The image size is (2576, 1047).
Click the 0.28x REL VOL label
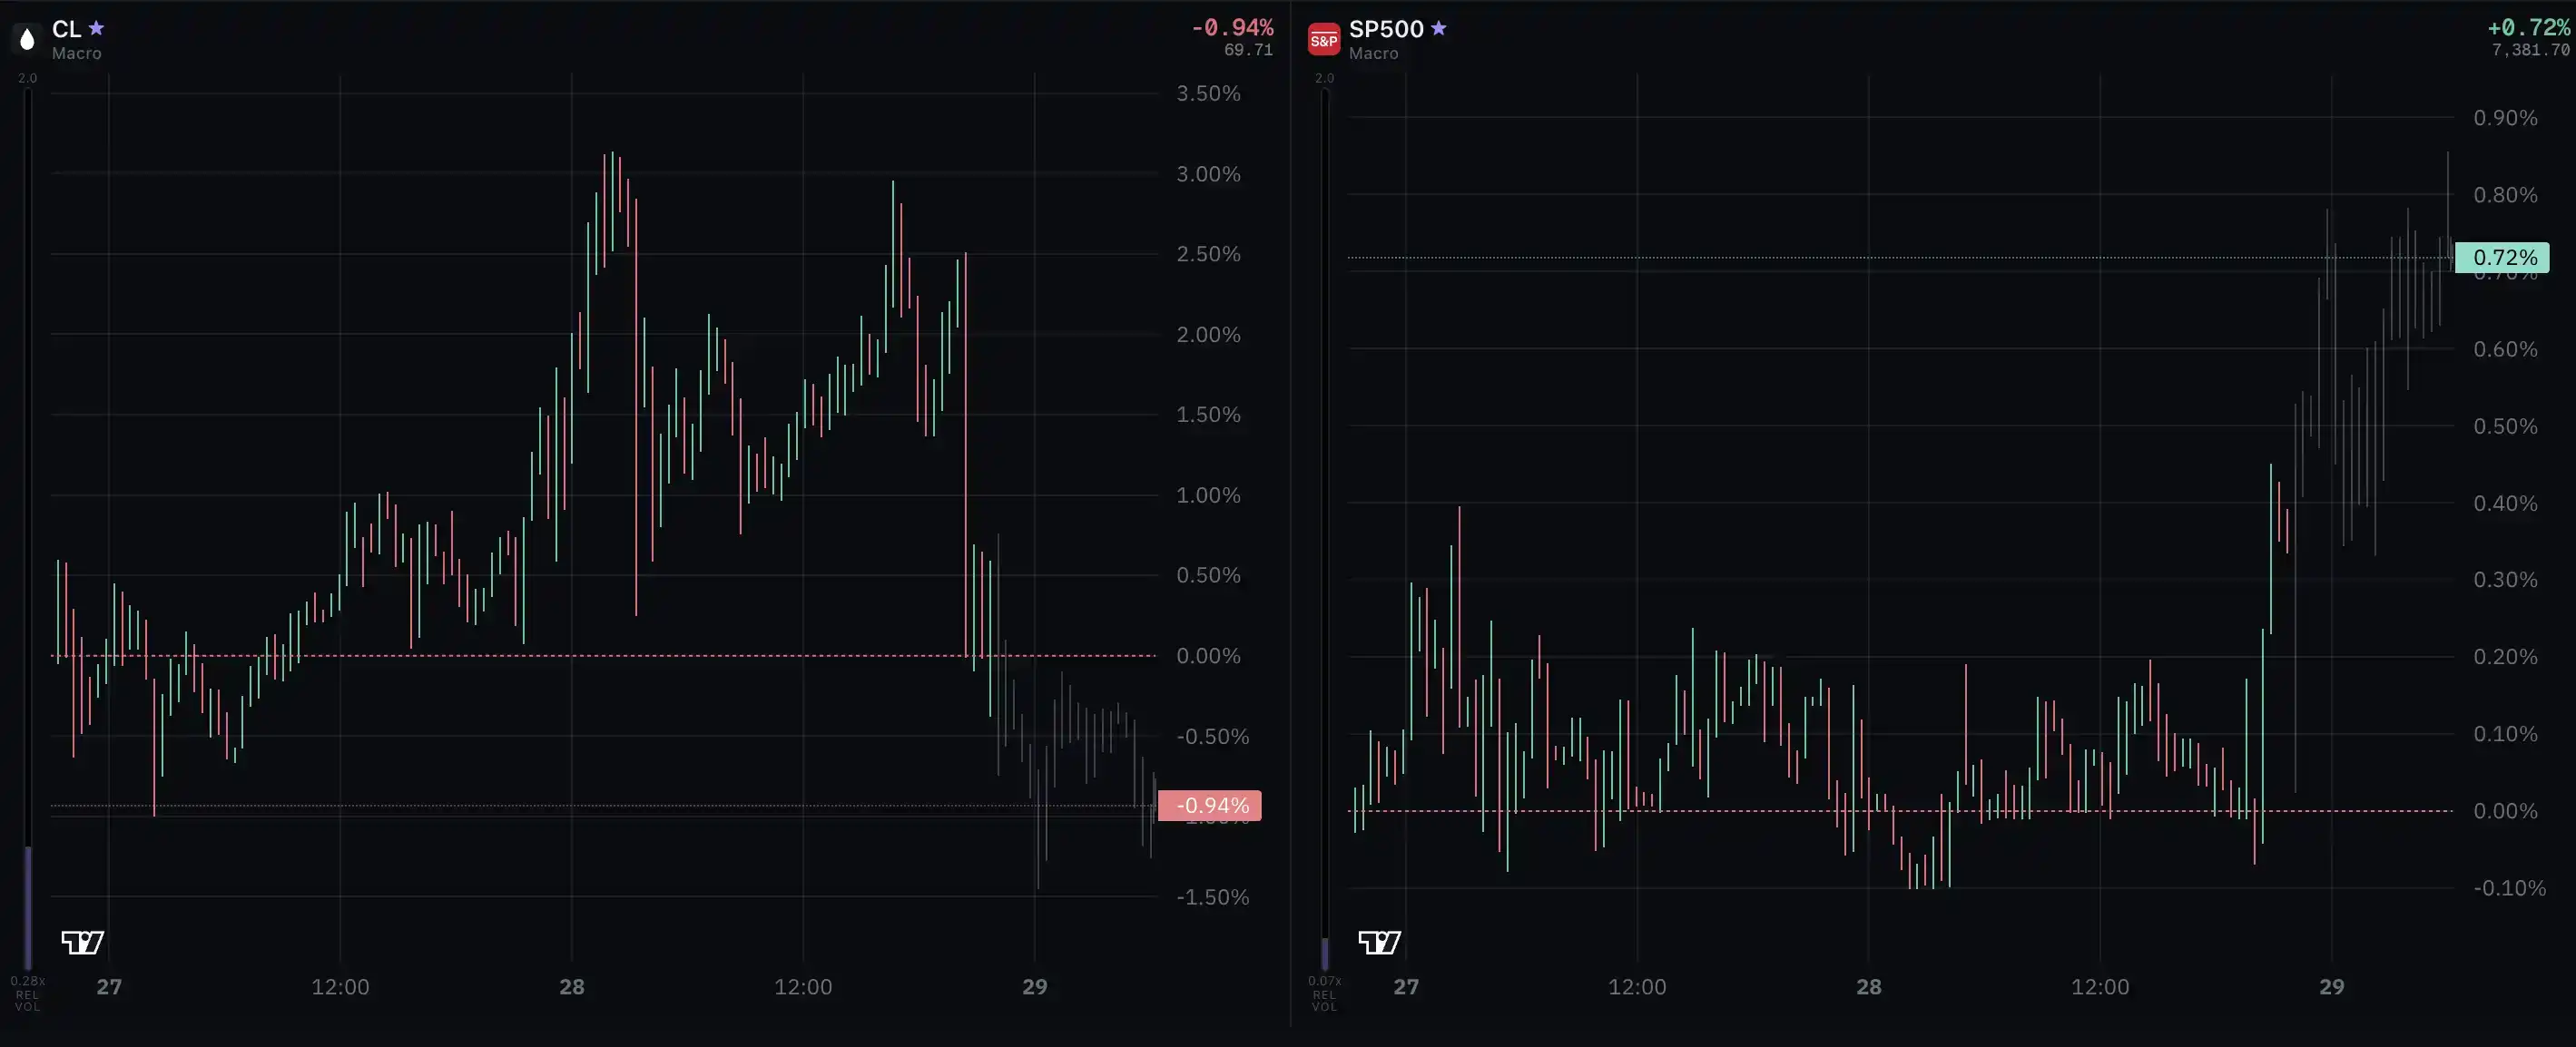coord(27,994)
